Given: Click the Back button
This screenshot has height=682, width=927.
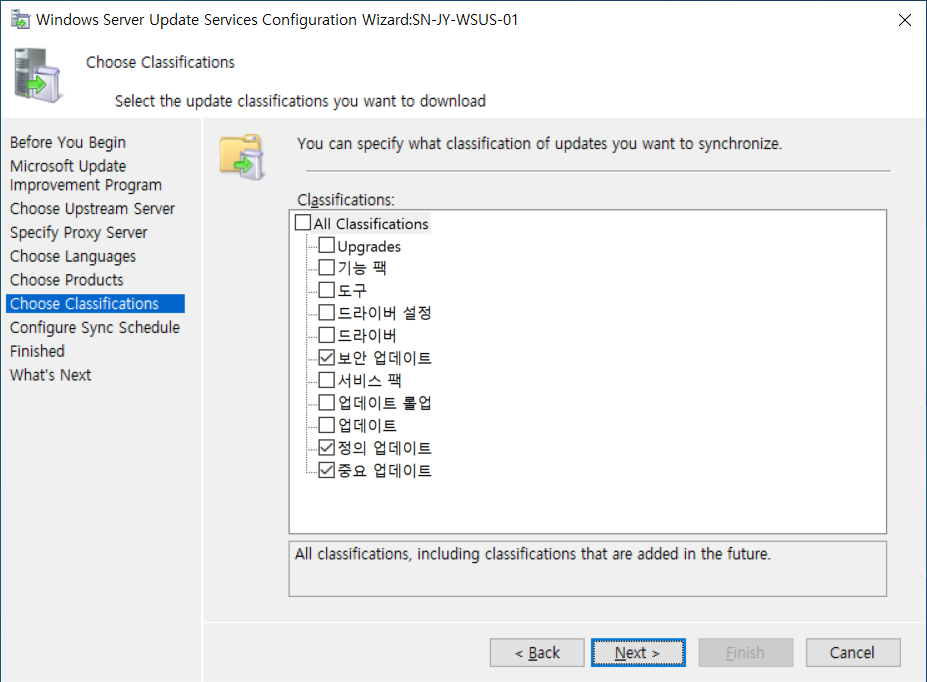Looking at the screenshot, I should click(x=537, y=652).
